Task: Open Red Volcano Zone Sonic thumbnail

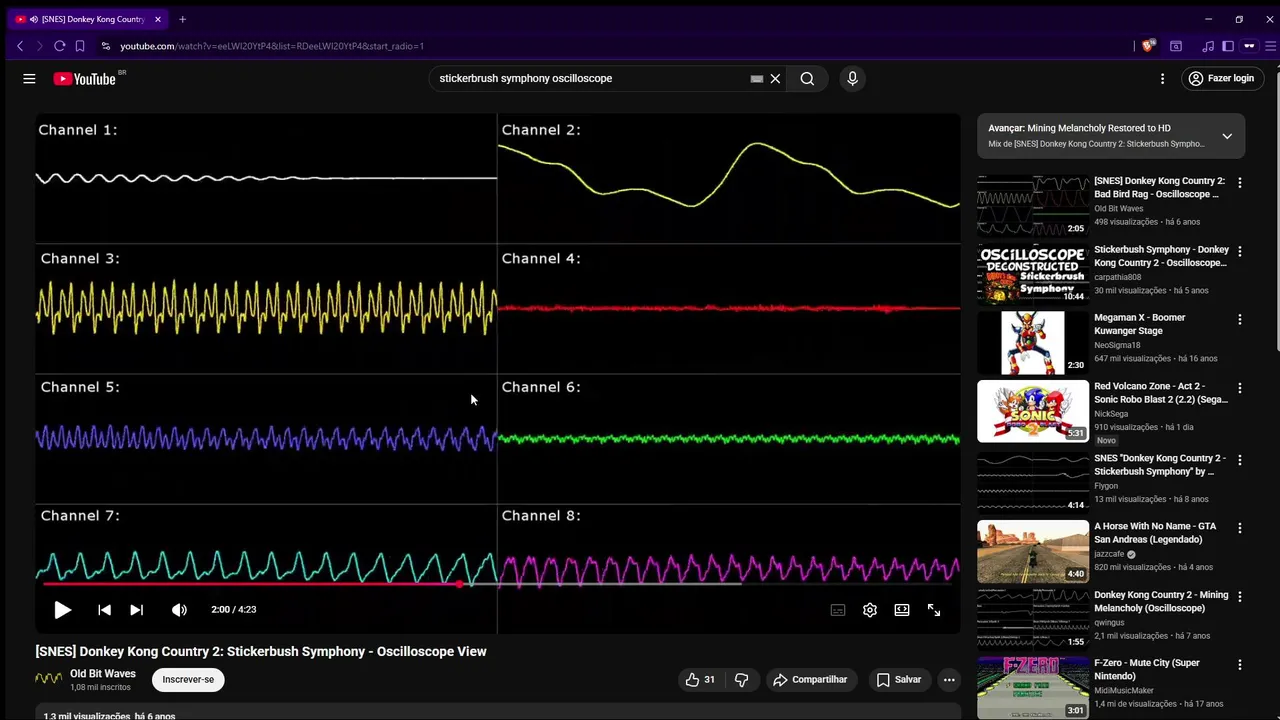Action: click(x=1033, y=411)
